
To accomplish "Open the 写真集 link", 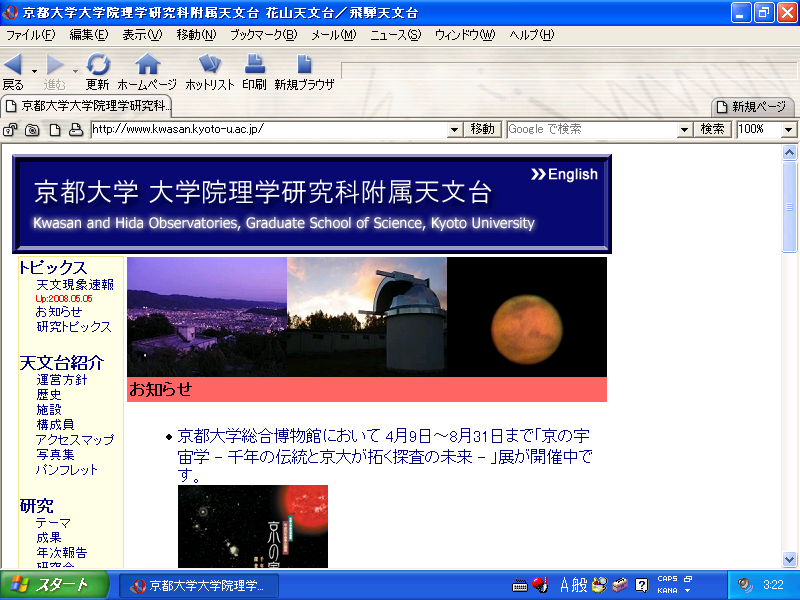I will (55, 454).
